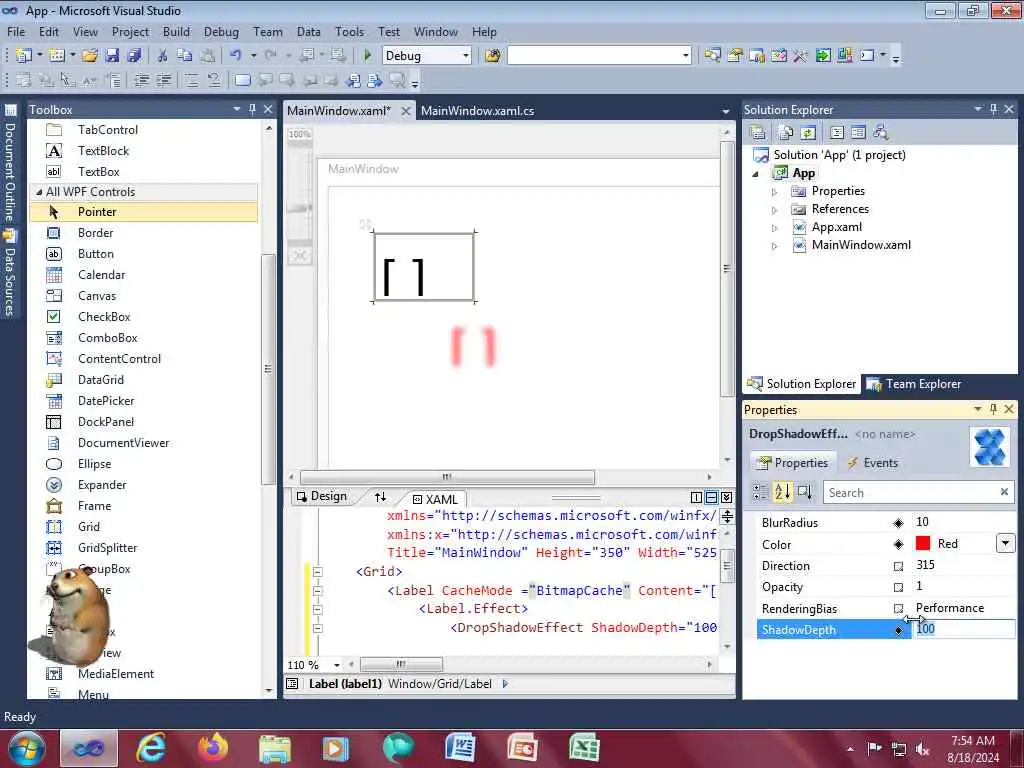Click the Windows Start button
Viewport: 1024px width, 768px height.
(x=26, y=748)
